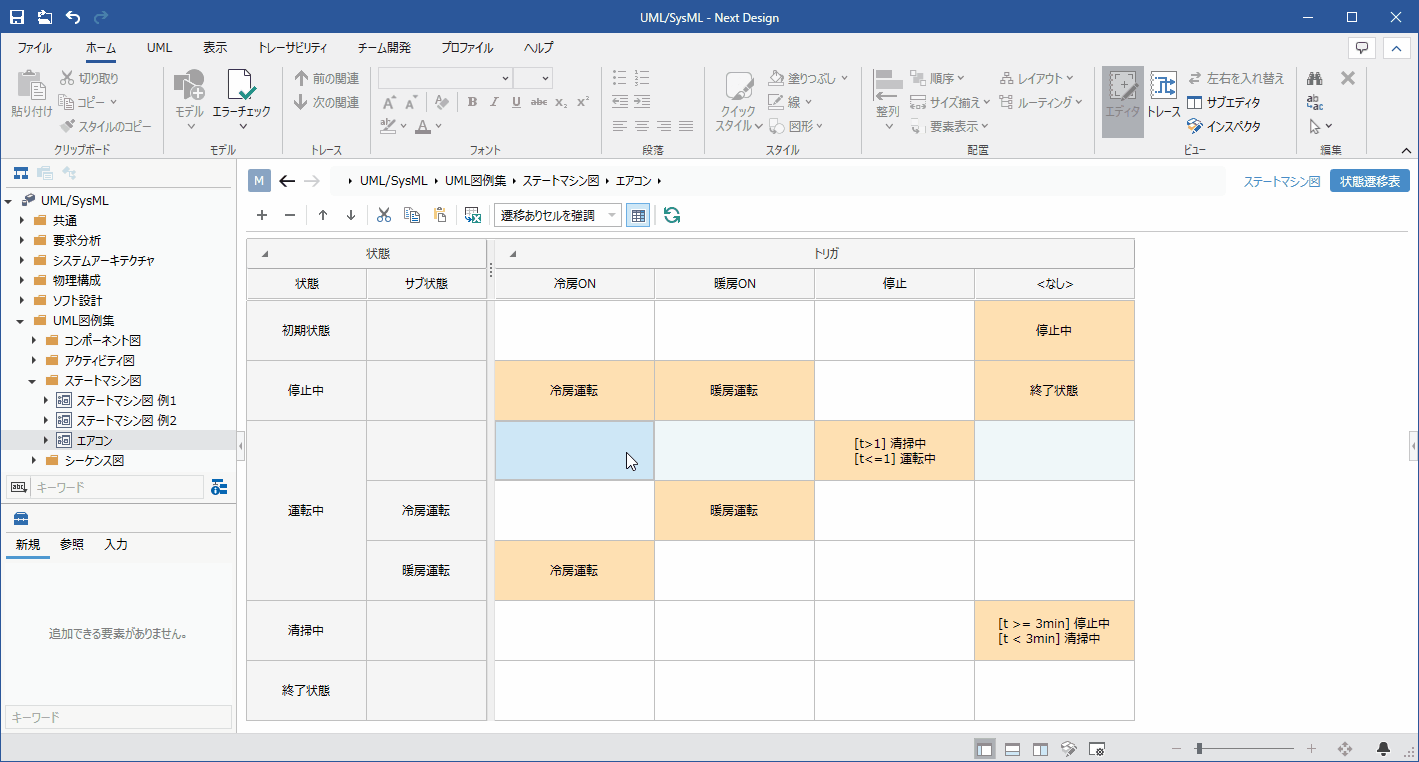Collapse the ステートマシン図 folder

[34, 381]
